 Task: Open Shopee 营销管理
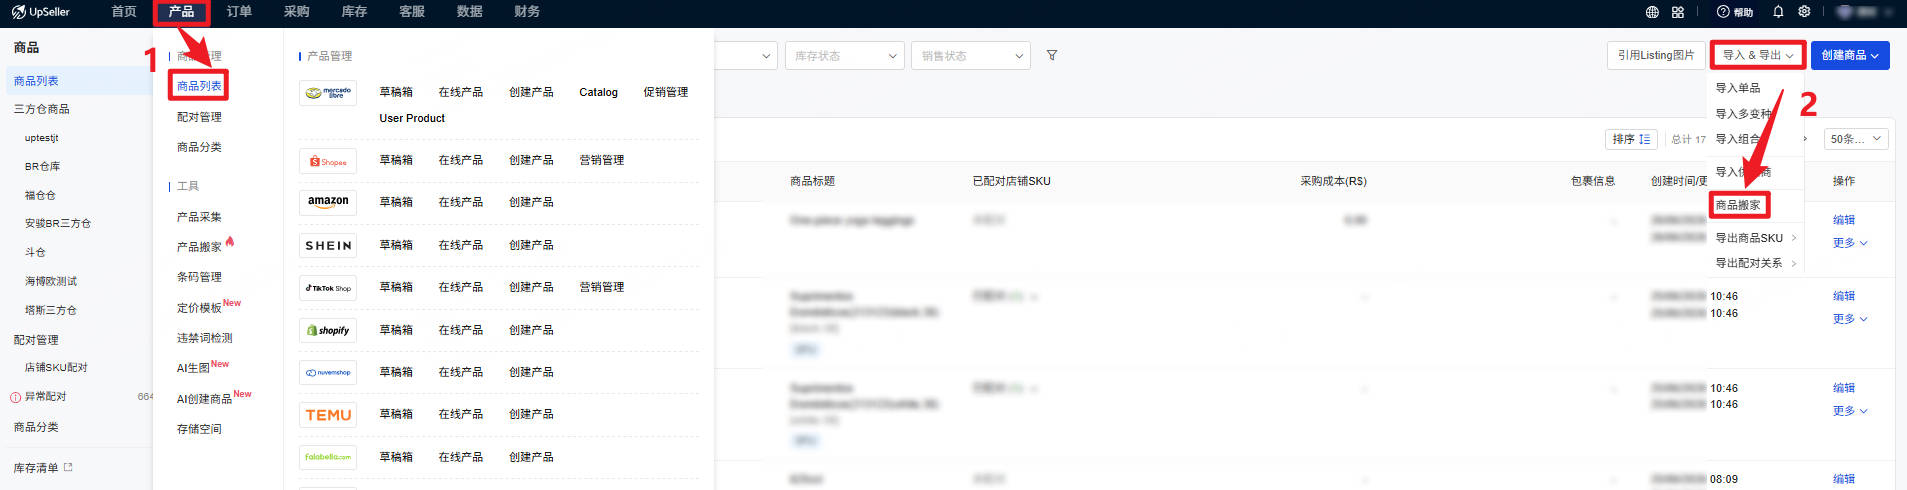coord(601,160)
